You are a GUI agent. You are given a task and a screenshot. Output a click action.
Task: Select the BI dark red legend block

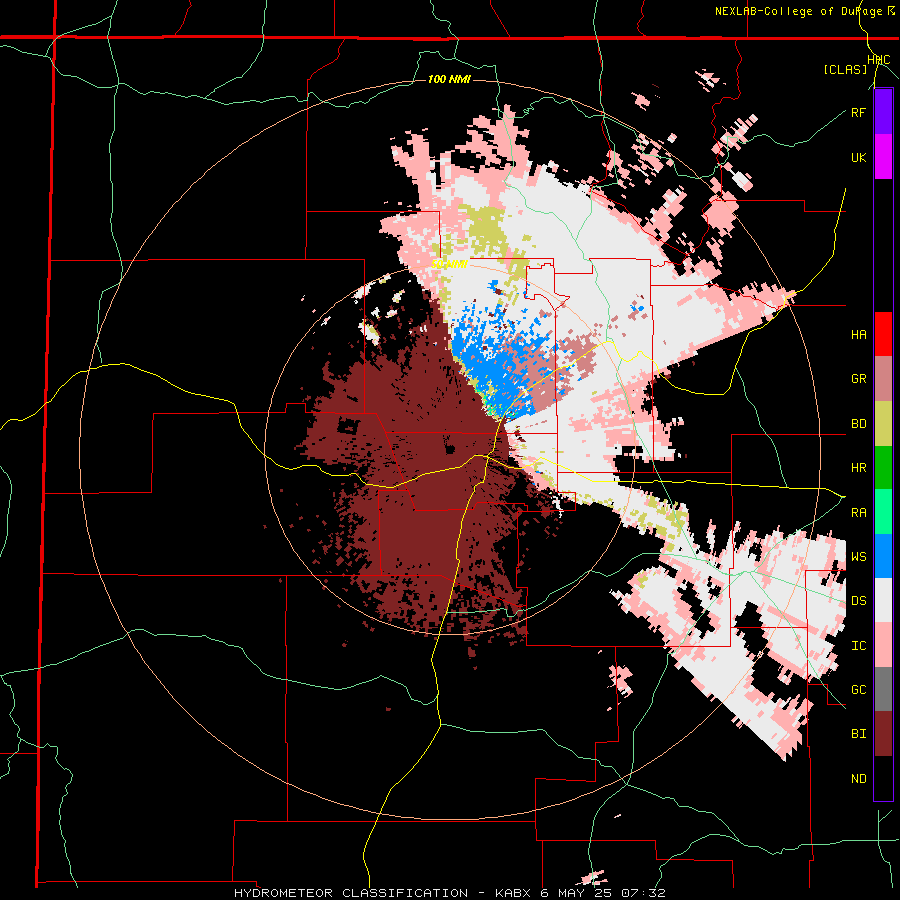883,734
